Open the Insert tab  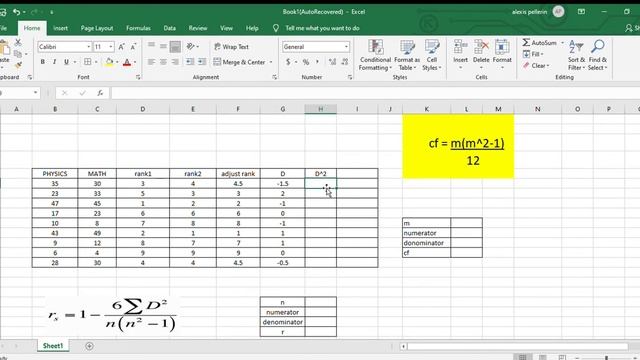click(x=60, y=28)
